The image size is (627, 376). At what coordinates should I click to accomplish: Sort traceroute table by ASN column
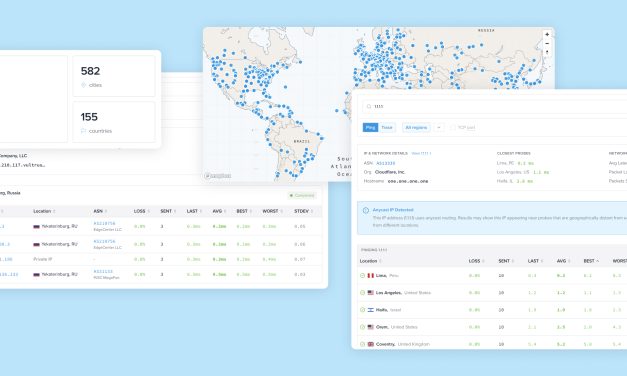click(x=100, y=211)
